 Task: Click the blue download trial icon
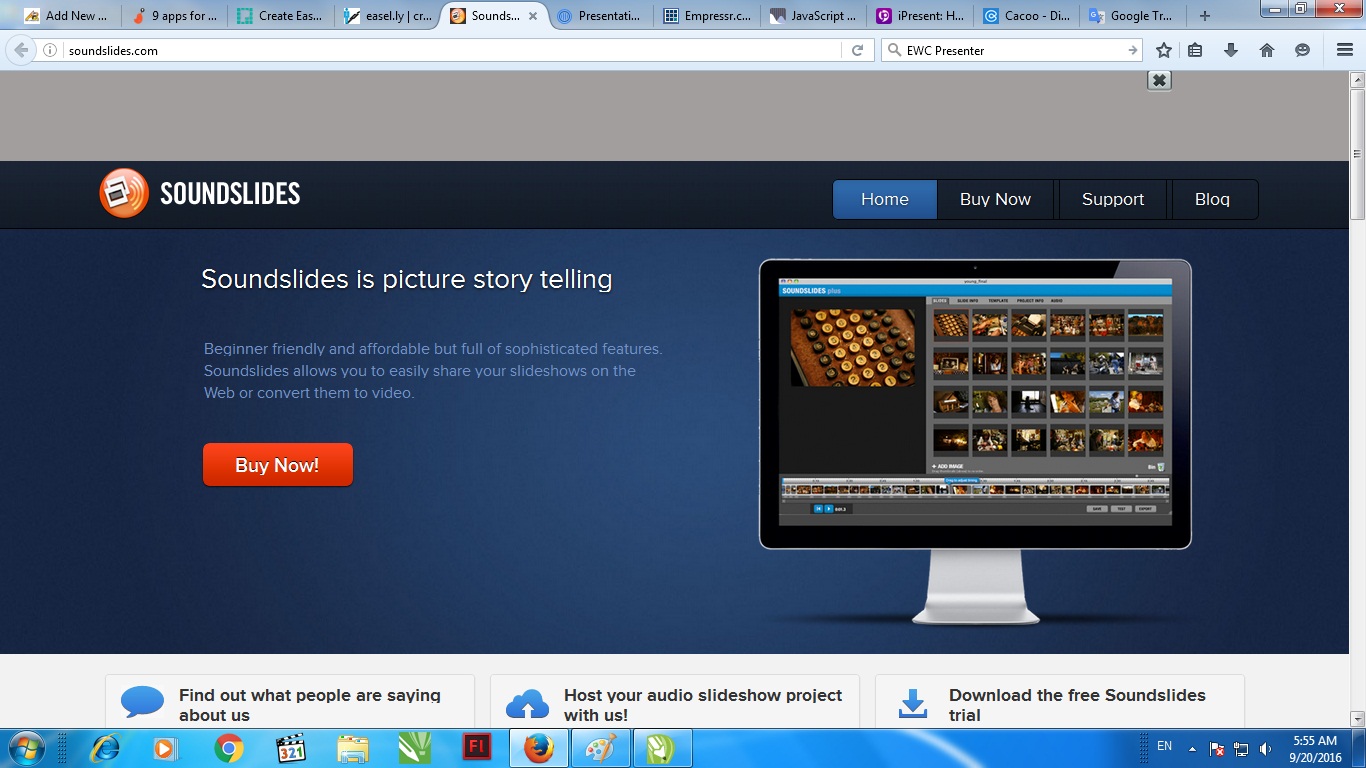pos(913,703)
